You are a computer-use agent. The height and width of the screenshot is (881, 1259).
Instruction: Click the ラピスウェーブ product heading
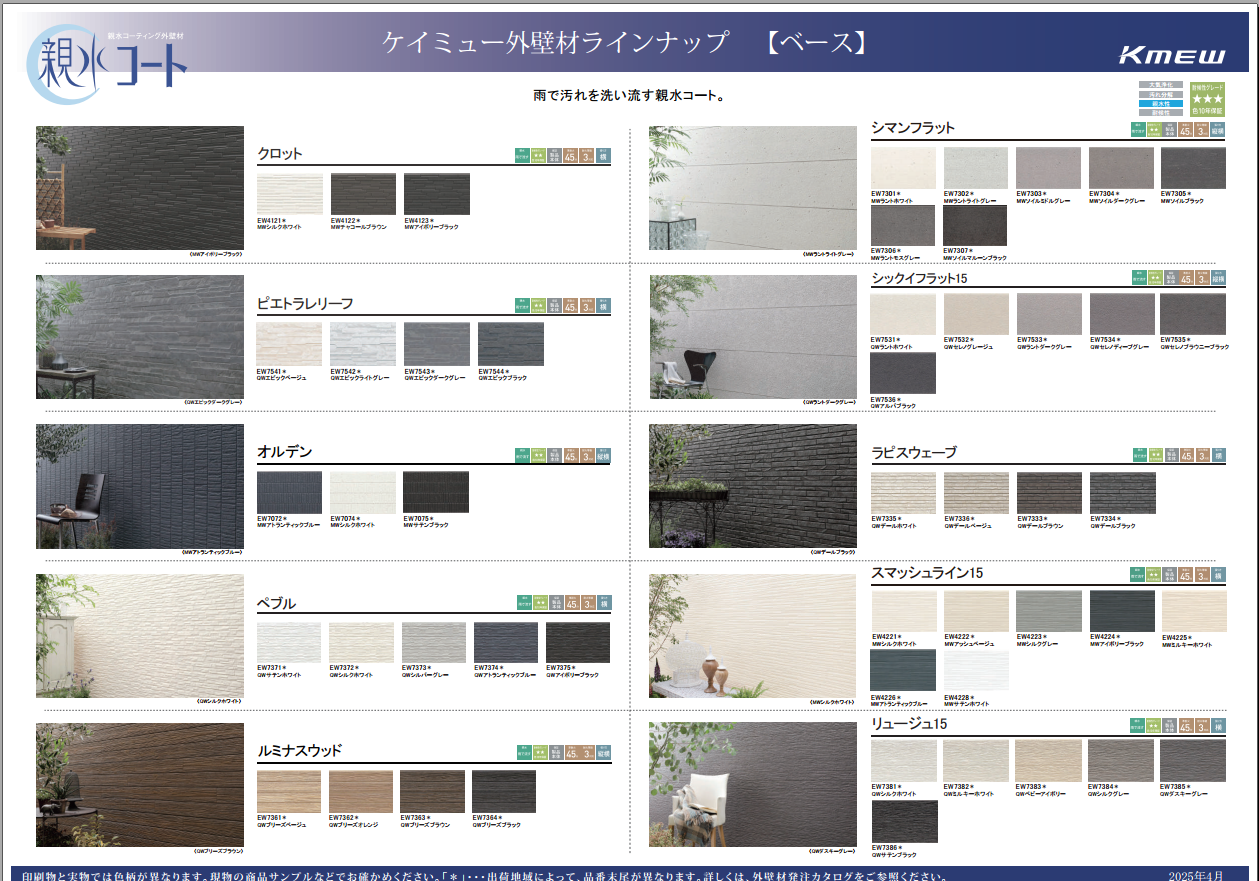coord(914,452)
